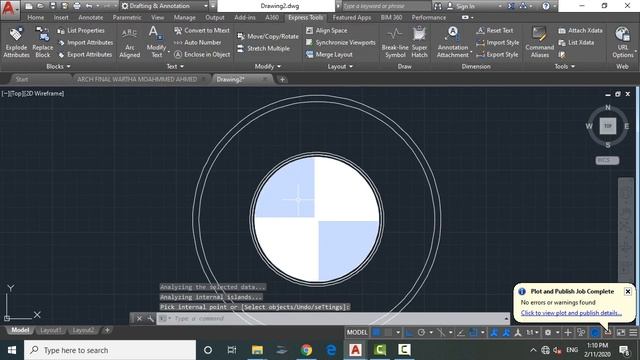Select Enclose in Object

tap(202, 54)
